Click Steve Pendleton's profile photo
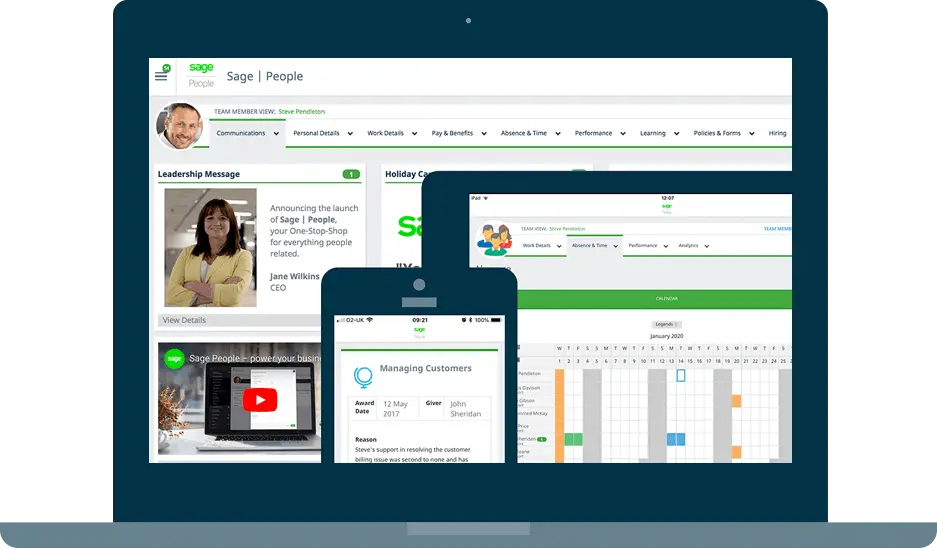The image size is (937, 548). [179, 125]
